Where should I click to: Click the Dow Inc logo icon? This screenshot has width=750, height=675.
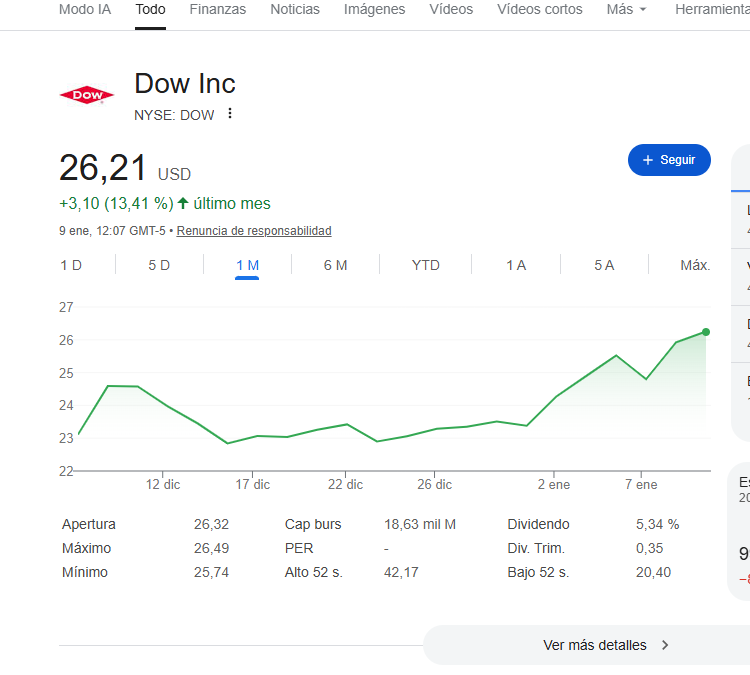[x=87, y=95]
